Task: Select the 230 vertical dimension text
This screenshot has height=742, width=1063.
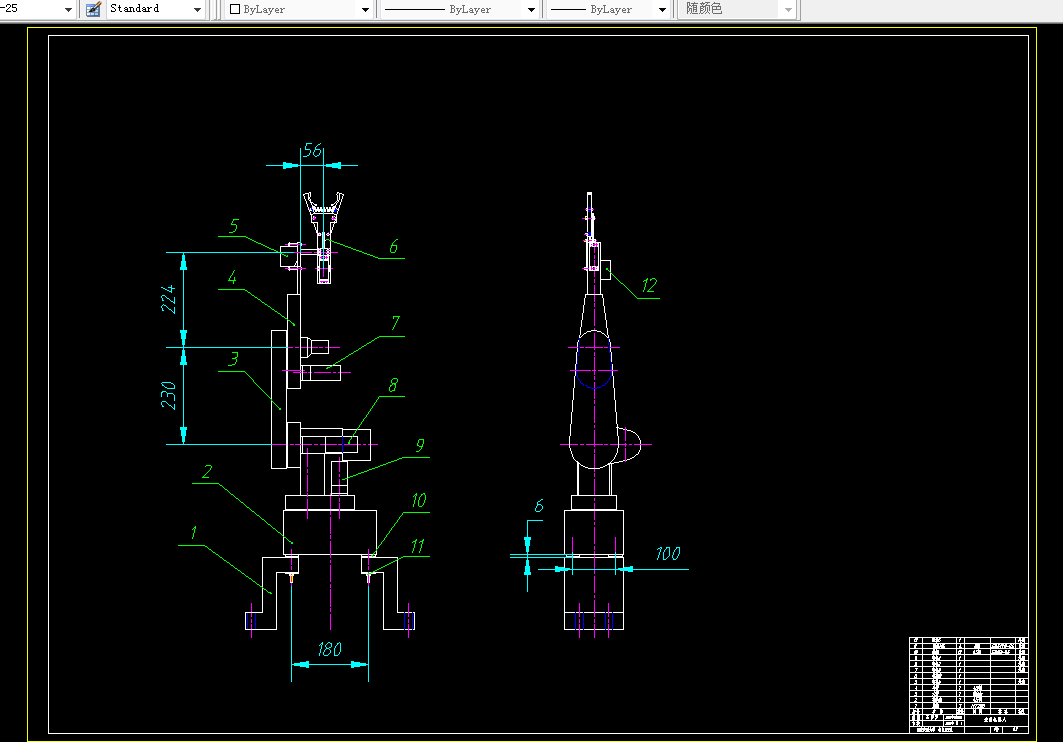Action: pyautogui.click(x=168, y=396)
